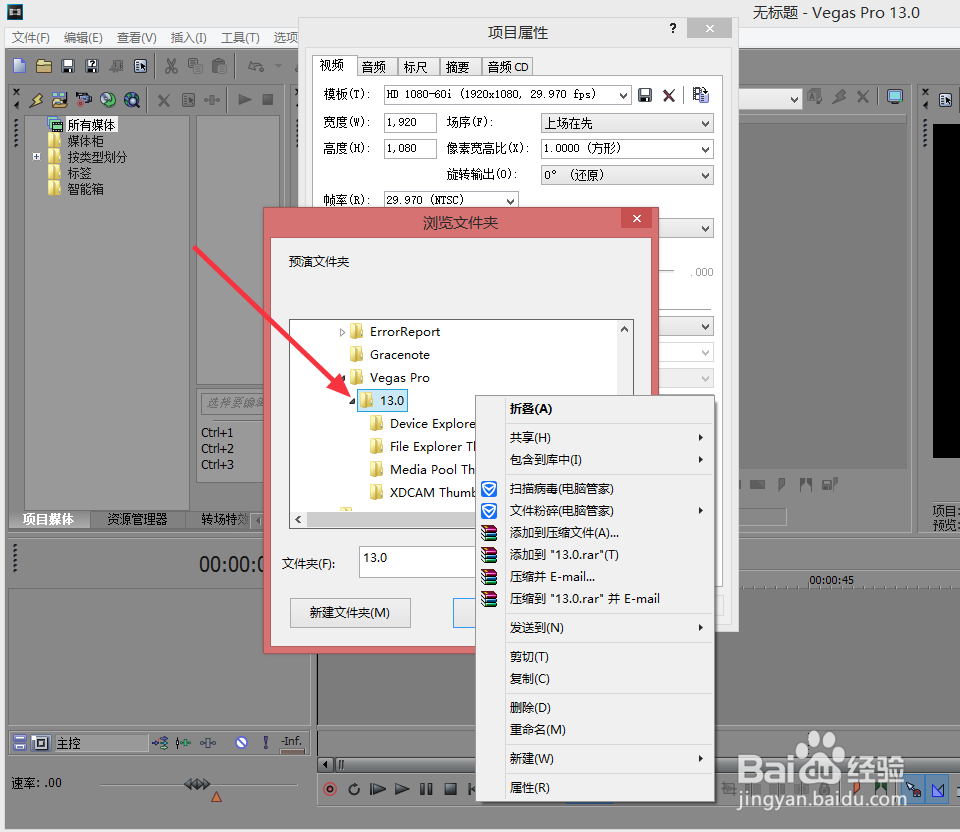This screenshot has height=832, width=960.
Task: Open the 像素宽高比 dropdown
Action: (x=705, y=149)
